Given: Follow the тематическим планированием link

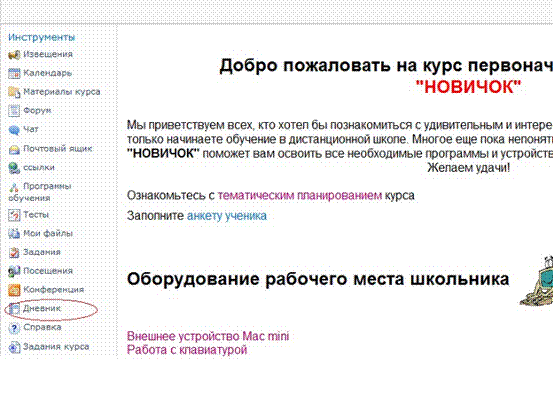Looking at the screenshot, I should pyautogui.click(x=300, y=195).
